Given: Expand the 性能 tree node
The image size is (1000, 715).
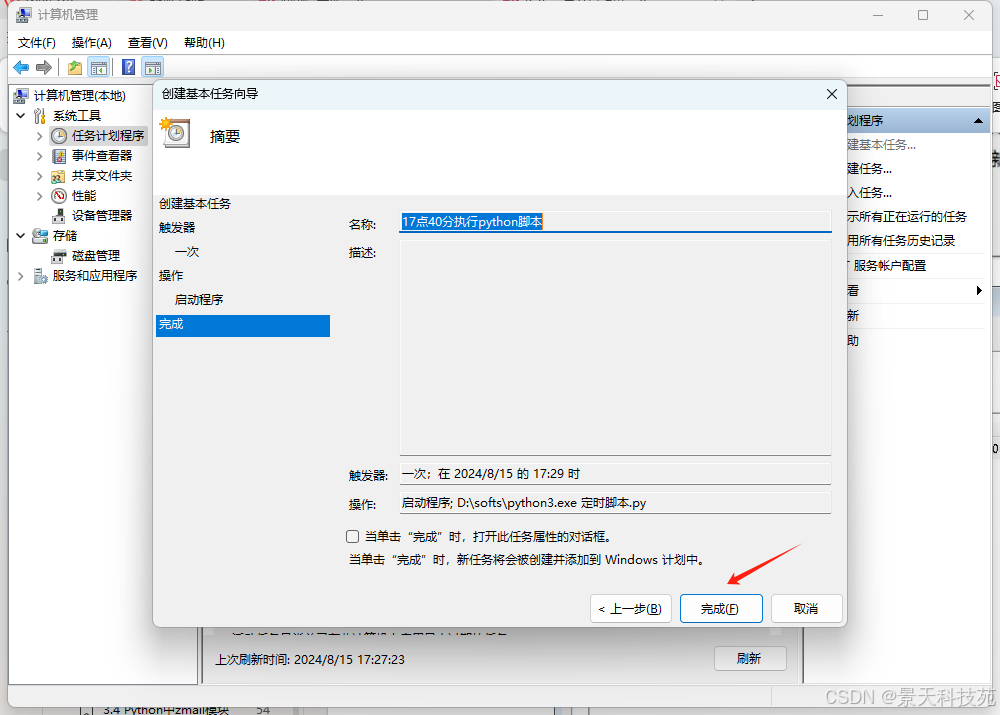Looking at the screenshot, I should click(40, 196).
